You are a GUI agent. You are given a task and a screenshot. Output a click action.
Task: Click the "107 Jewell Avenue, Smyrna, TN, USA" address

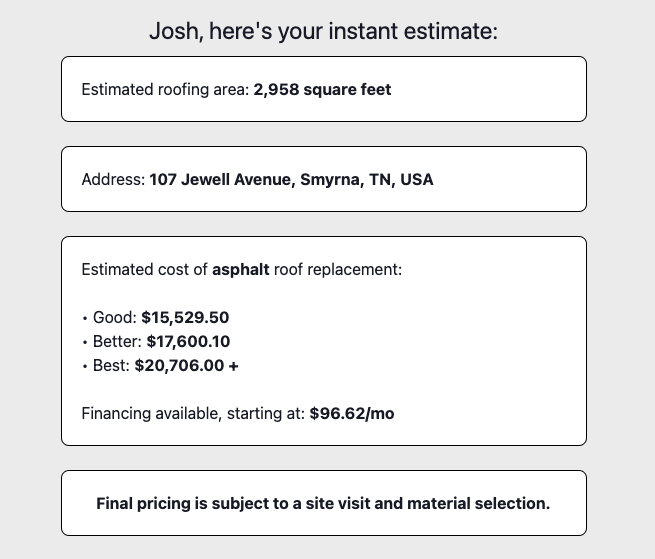[x=291, y=180]
